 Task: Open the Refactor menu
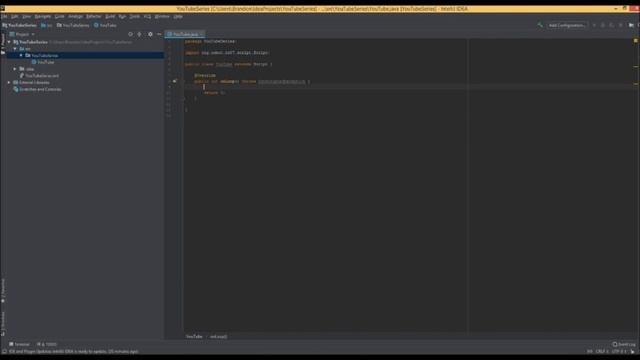click(93, 16)
